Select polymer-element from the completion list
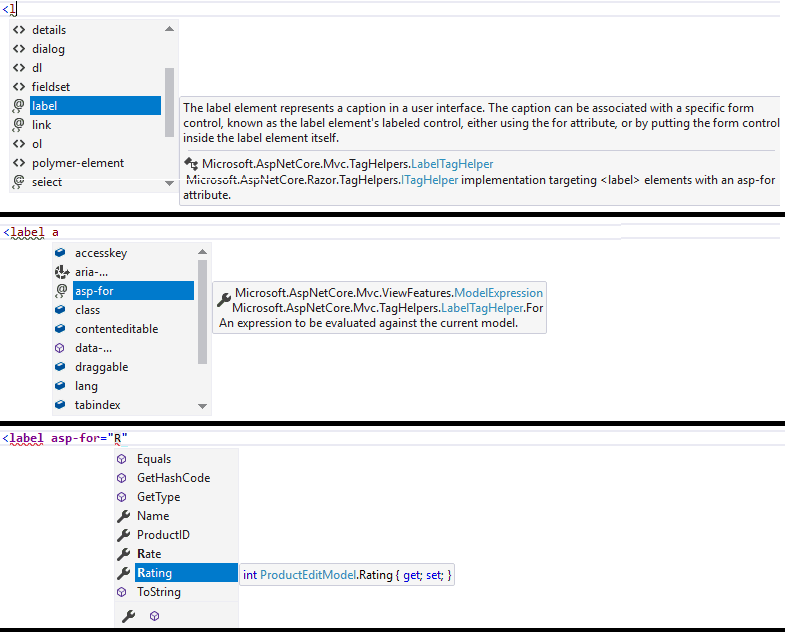Viewport: 785px width, 632px height. 78,163
